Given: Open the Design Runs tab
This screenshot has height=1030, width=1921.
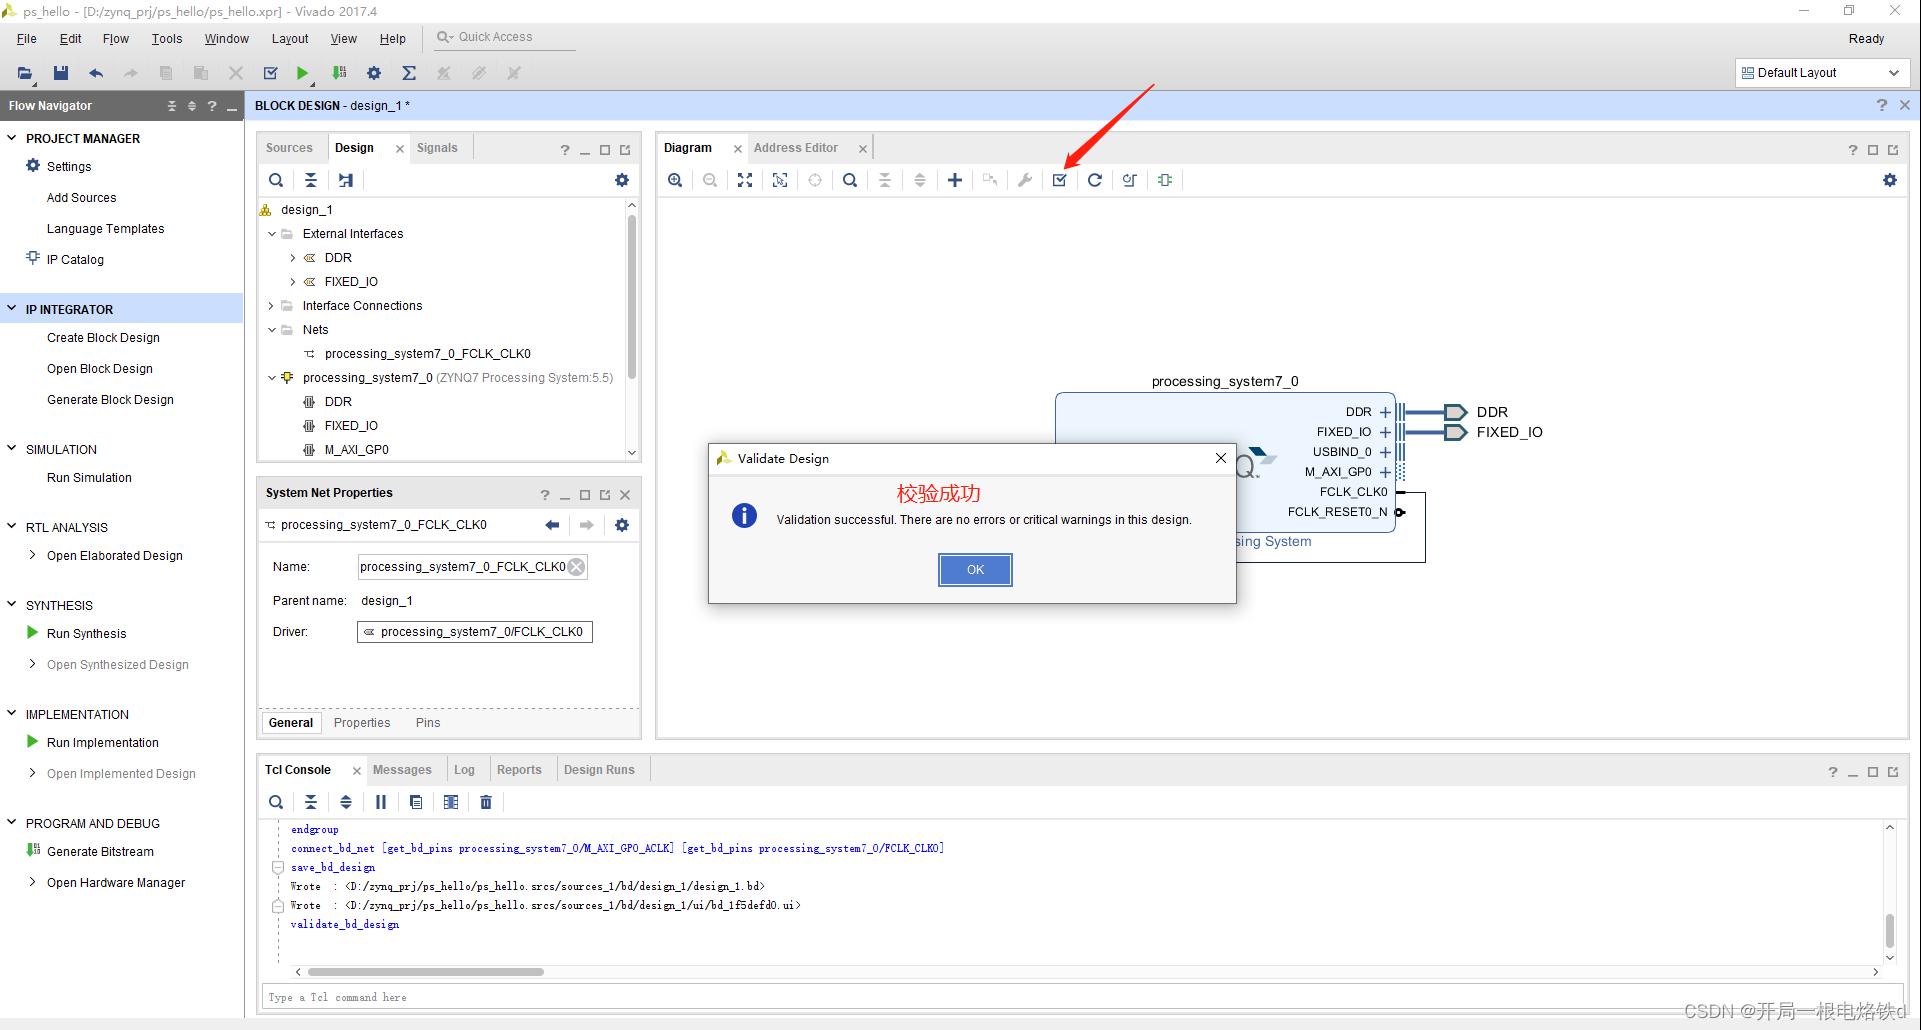Looking at the screenshot, I should [x=599, y=770].
